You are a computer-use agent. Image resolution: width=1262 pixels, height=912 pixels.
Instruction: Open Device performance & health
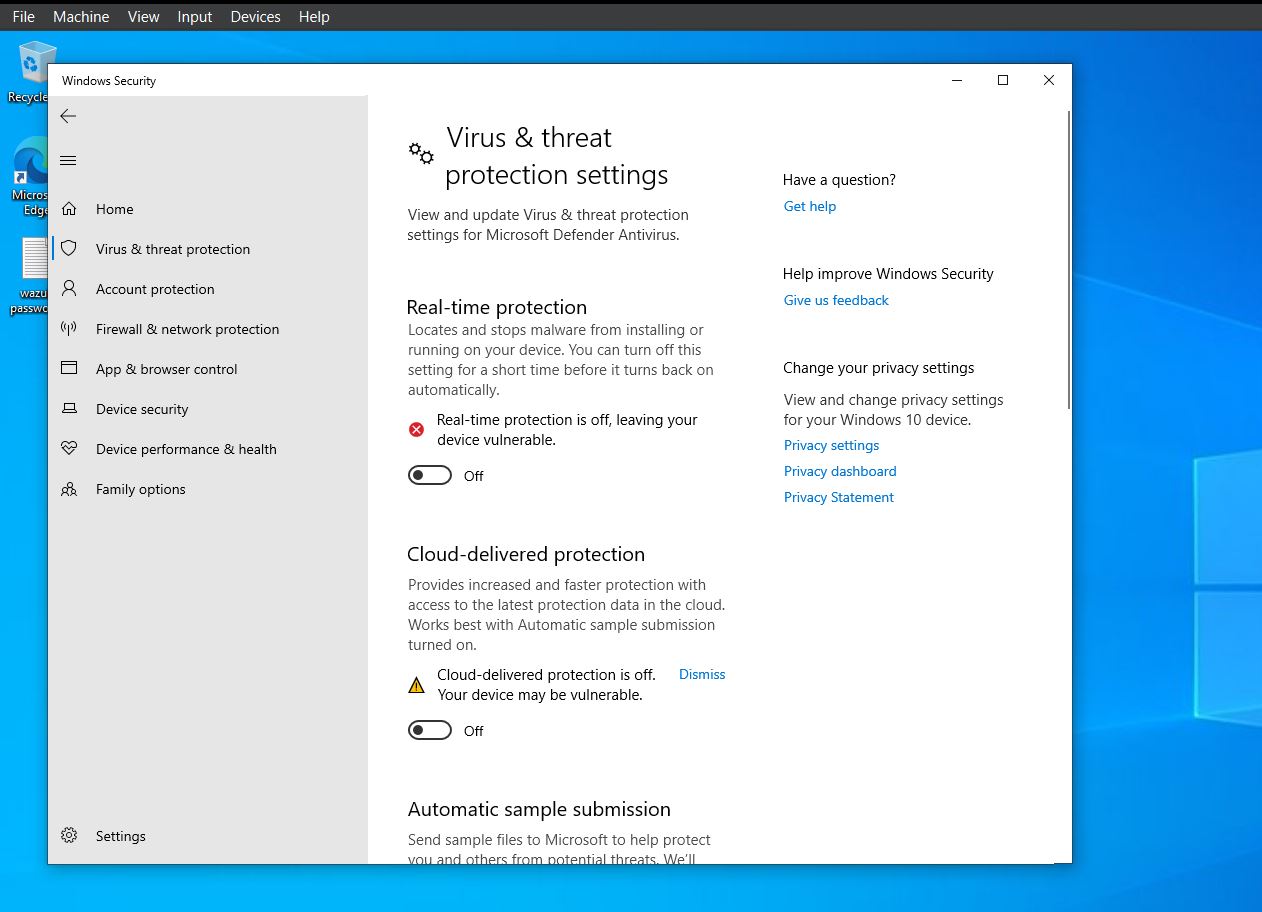(x=186, y=449)
